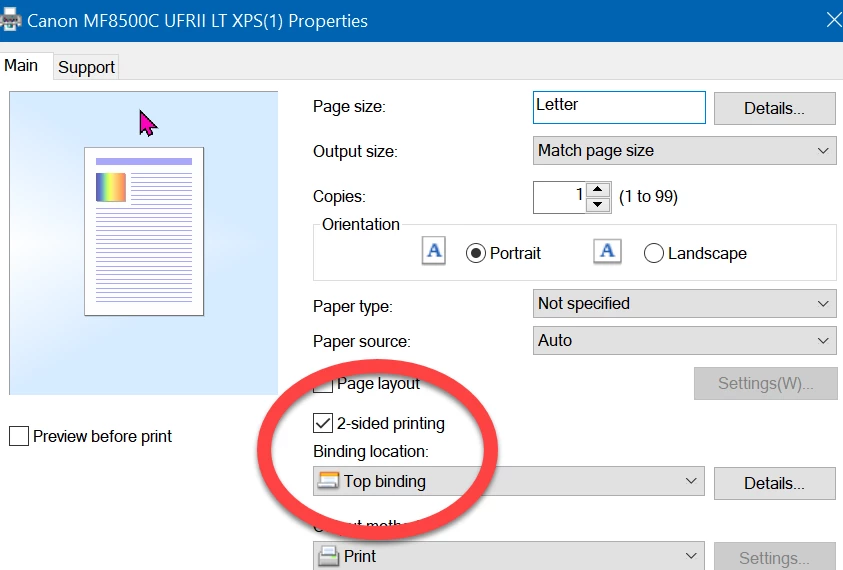Image resolution: width=843 pixels, height=570 pixels.
Task: Increase copies with the up arrow
Action: tap(597, 189)
